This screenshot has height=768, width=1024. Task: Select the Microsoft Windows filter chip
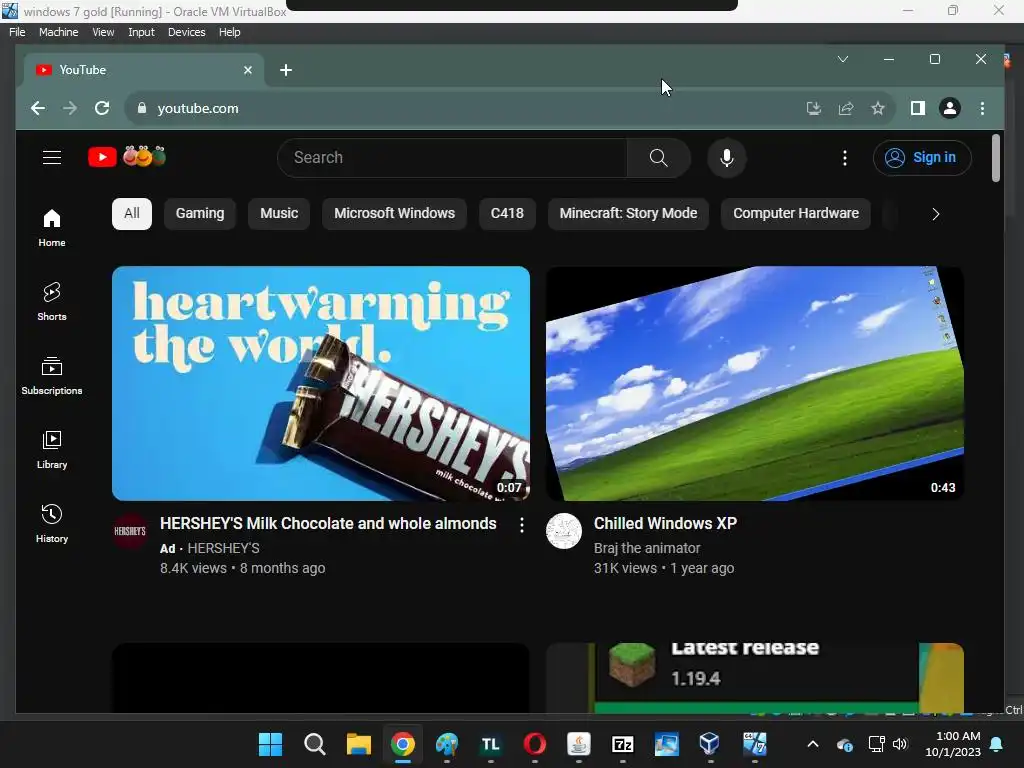394,214
